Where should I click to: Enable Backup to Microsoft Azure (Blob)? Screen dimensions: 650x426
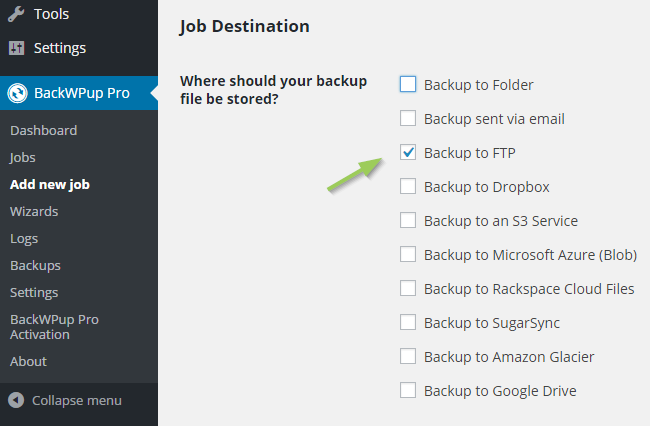(408, 254)
